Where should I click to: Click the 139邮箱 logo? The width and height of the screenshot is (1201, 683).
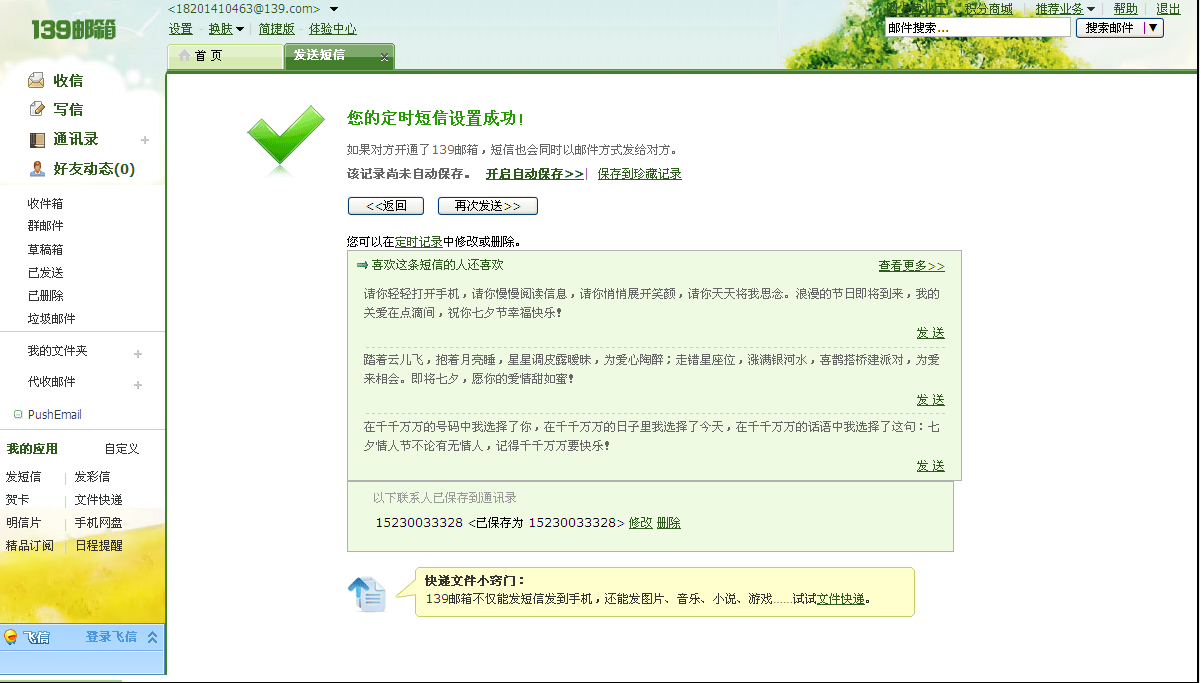click(73, 30)
